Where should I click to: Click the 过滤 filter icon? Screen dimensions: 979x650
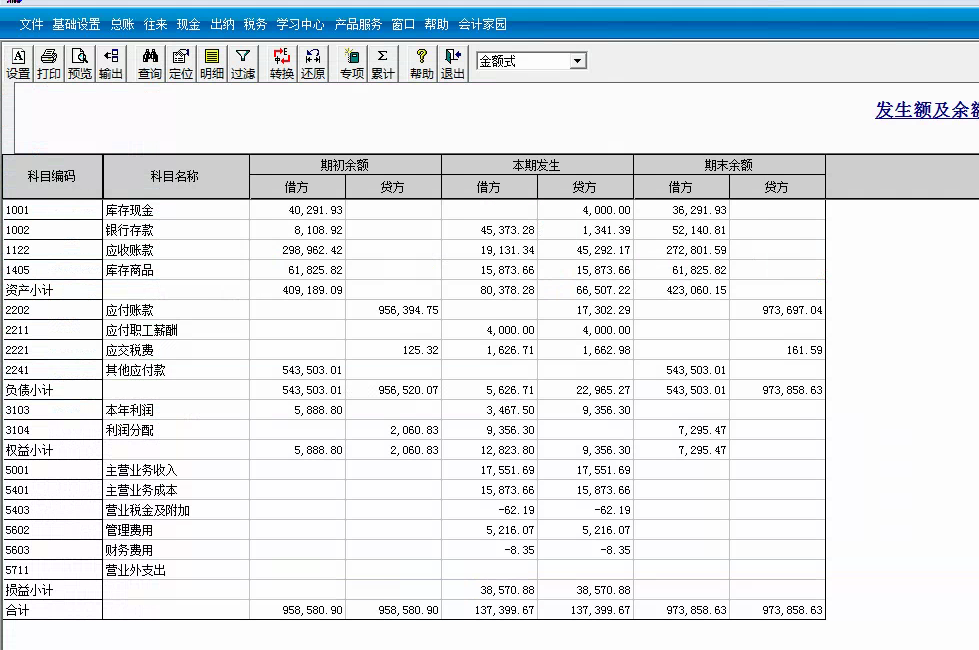[243, 64]
